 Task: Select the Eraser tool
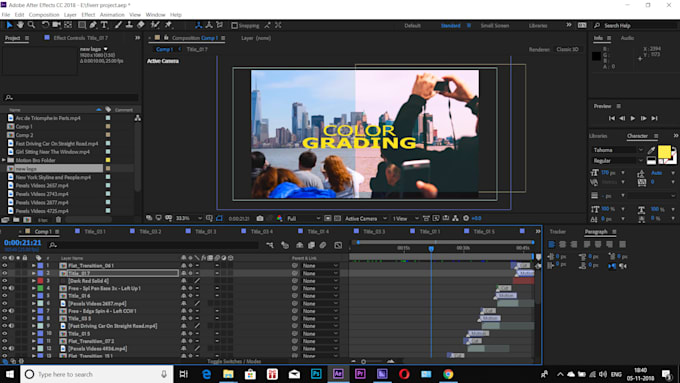click(141, 25)
